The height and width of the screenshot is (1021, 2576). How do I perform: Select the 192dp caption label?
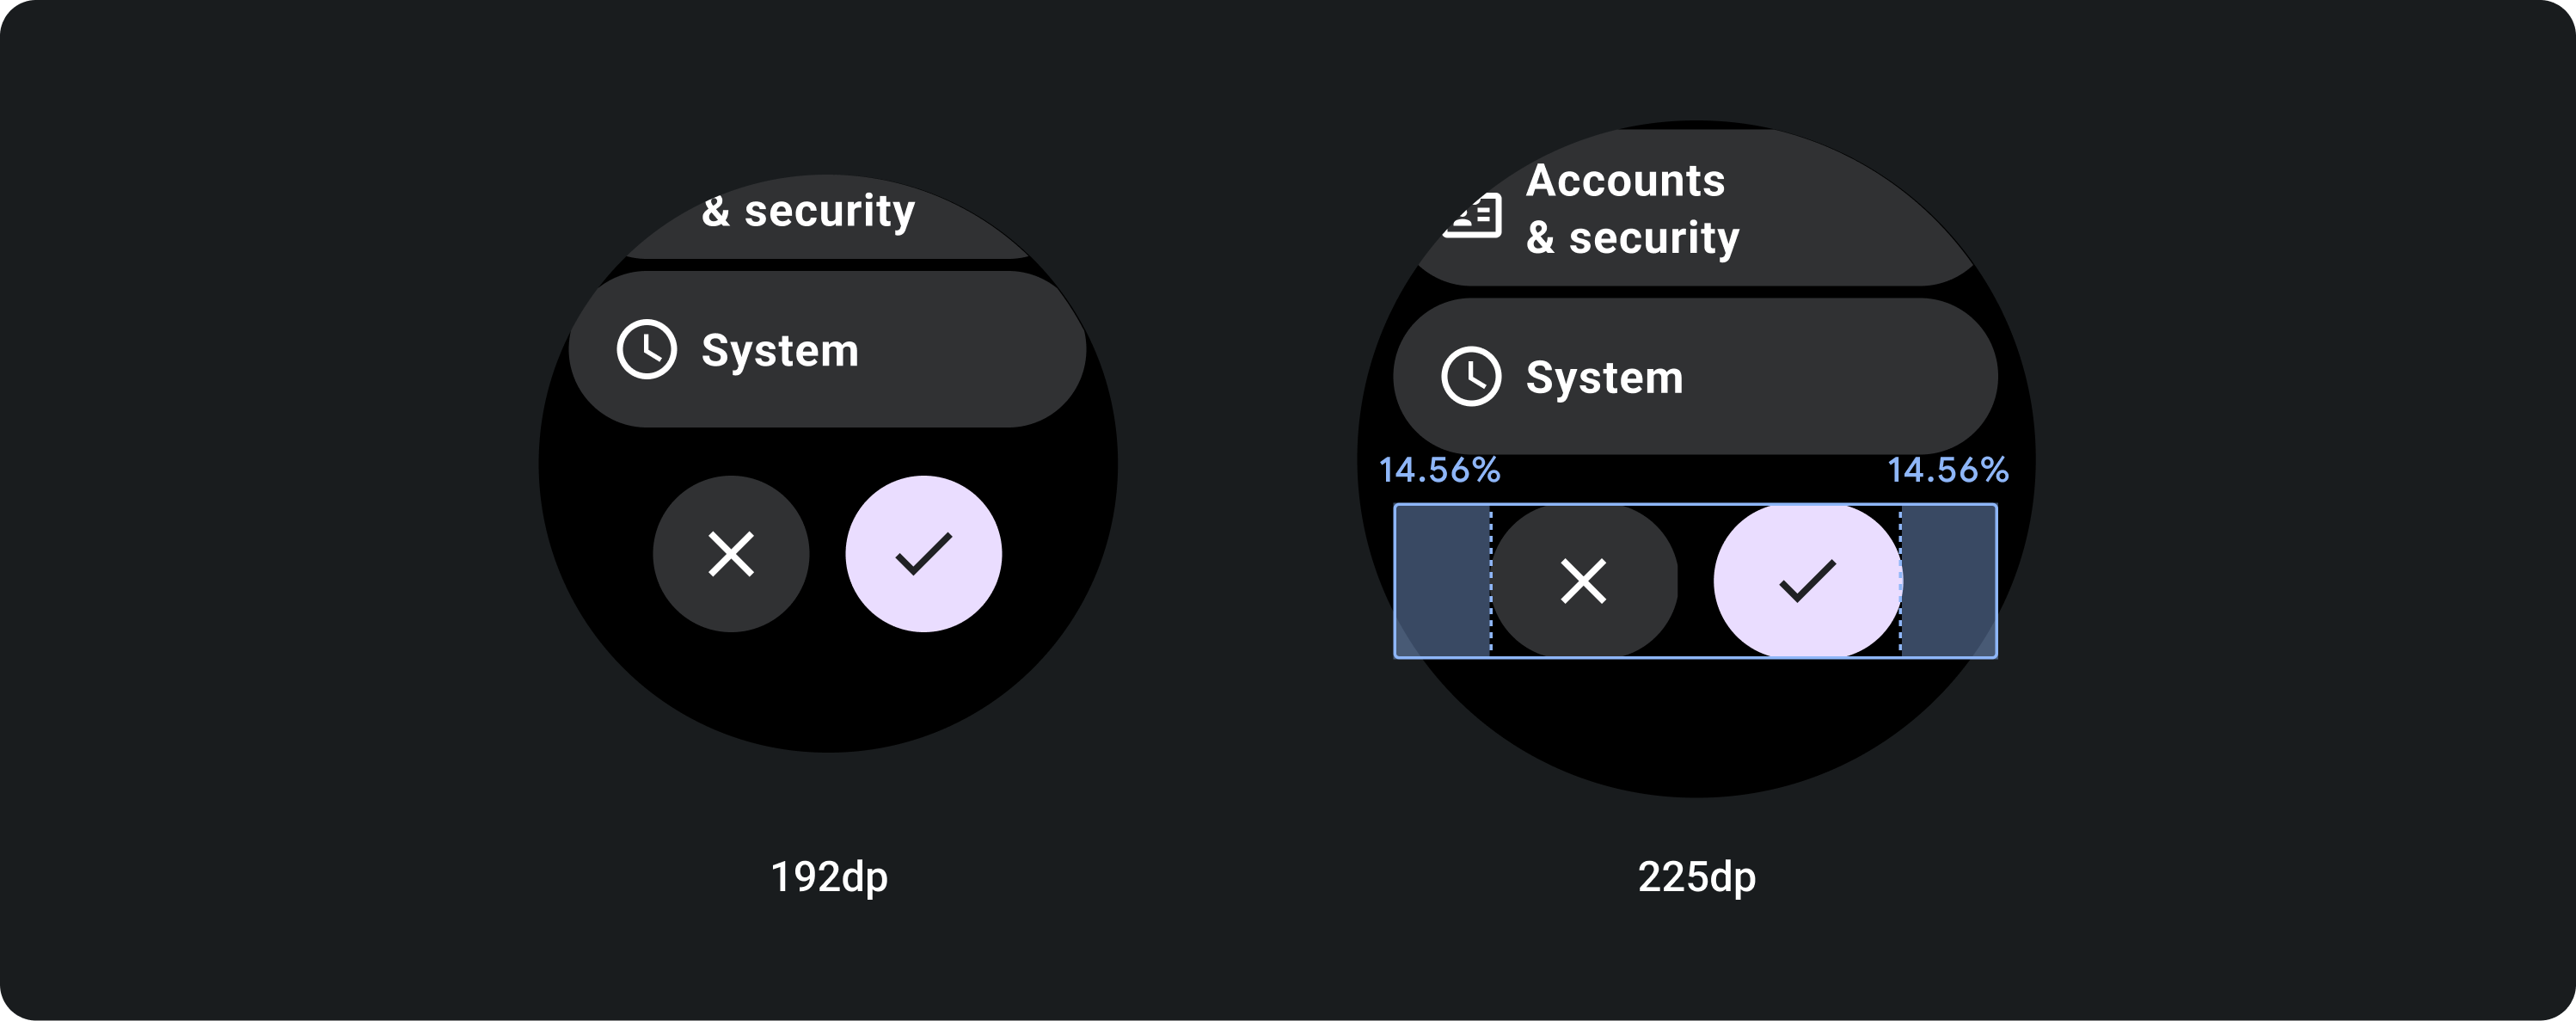[x=829, y=877]
